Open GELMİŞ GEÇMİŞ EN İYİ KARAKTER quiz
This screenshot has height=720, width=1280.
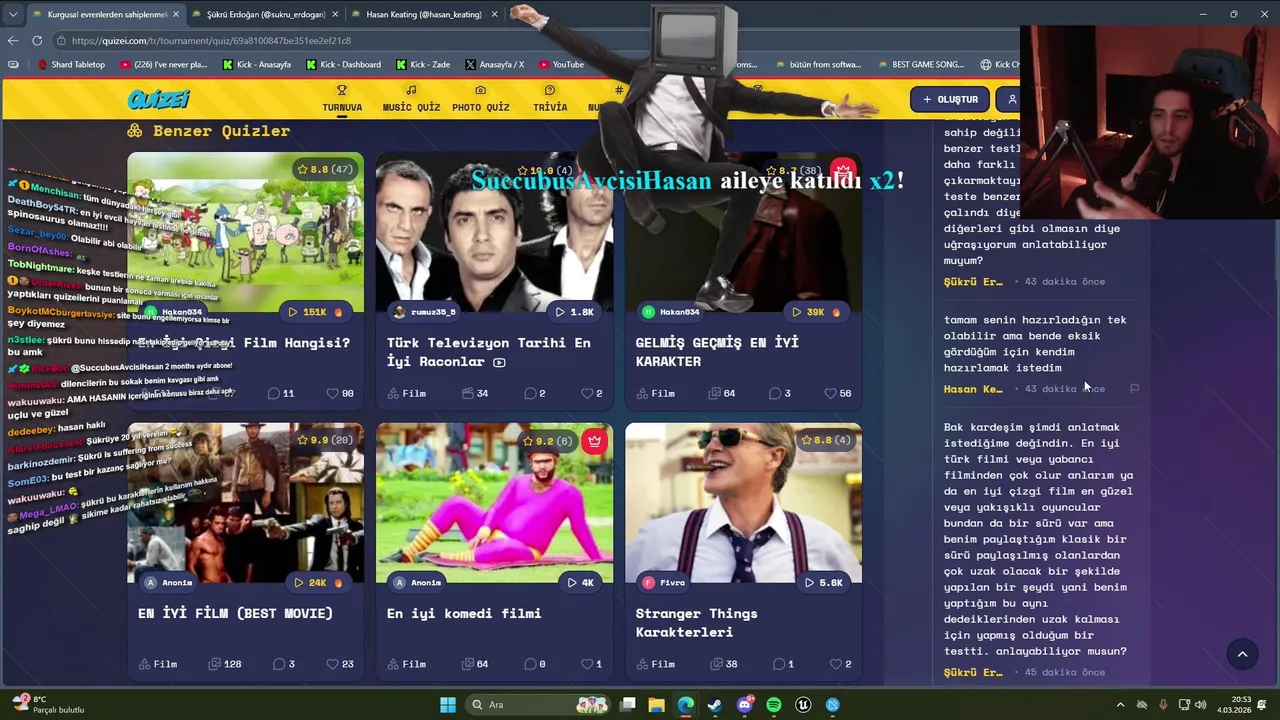click(x=717, y=352)
